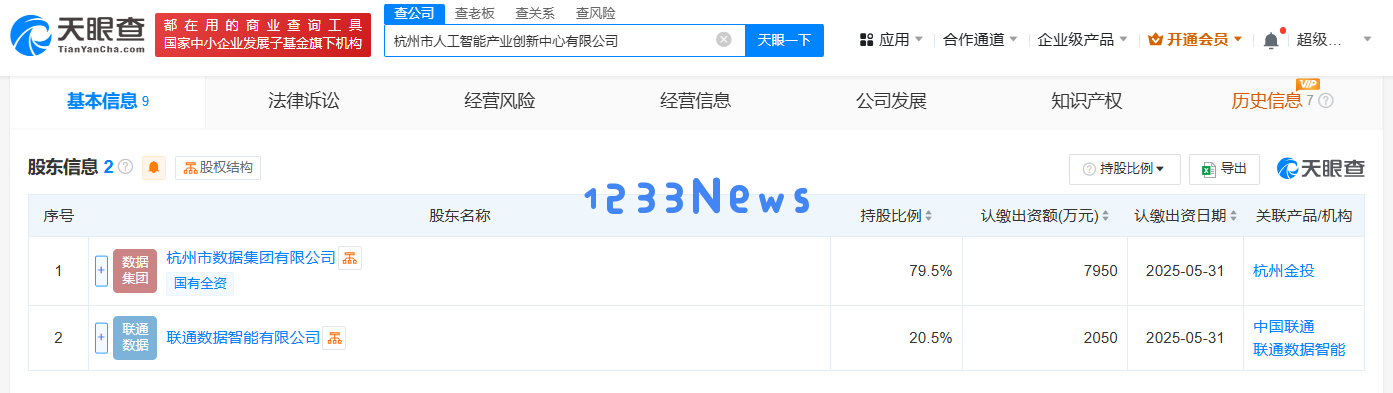Switch to the 公司发展 tab

tap(891, 101)
